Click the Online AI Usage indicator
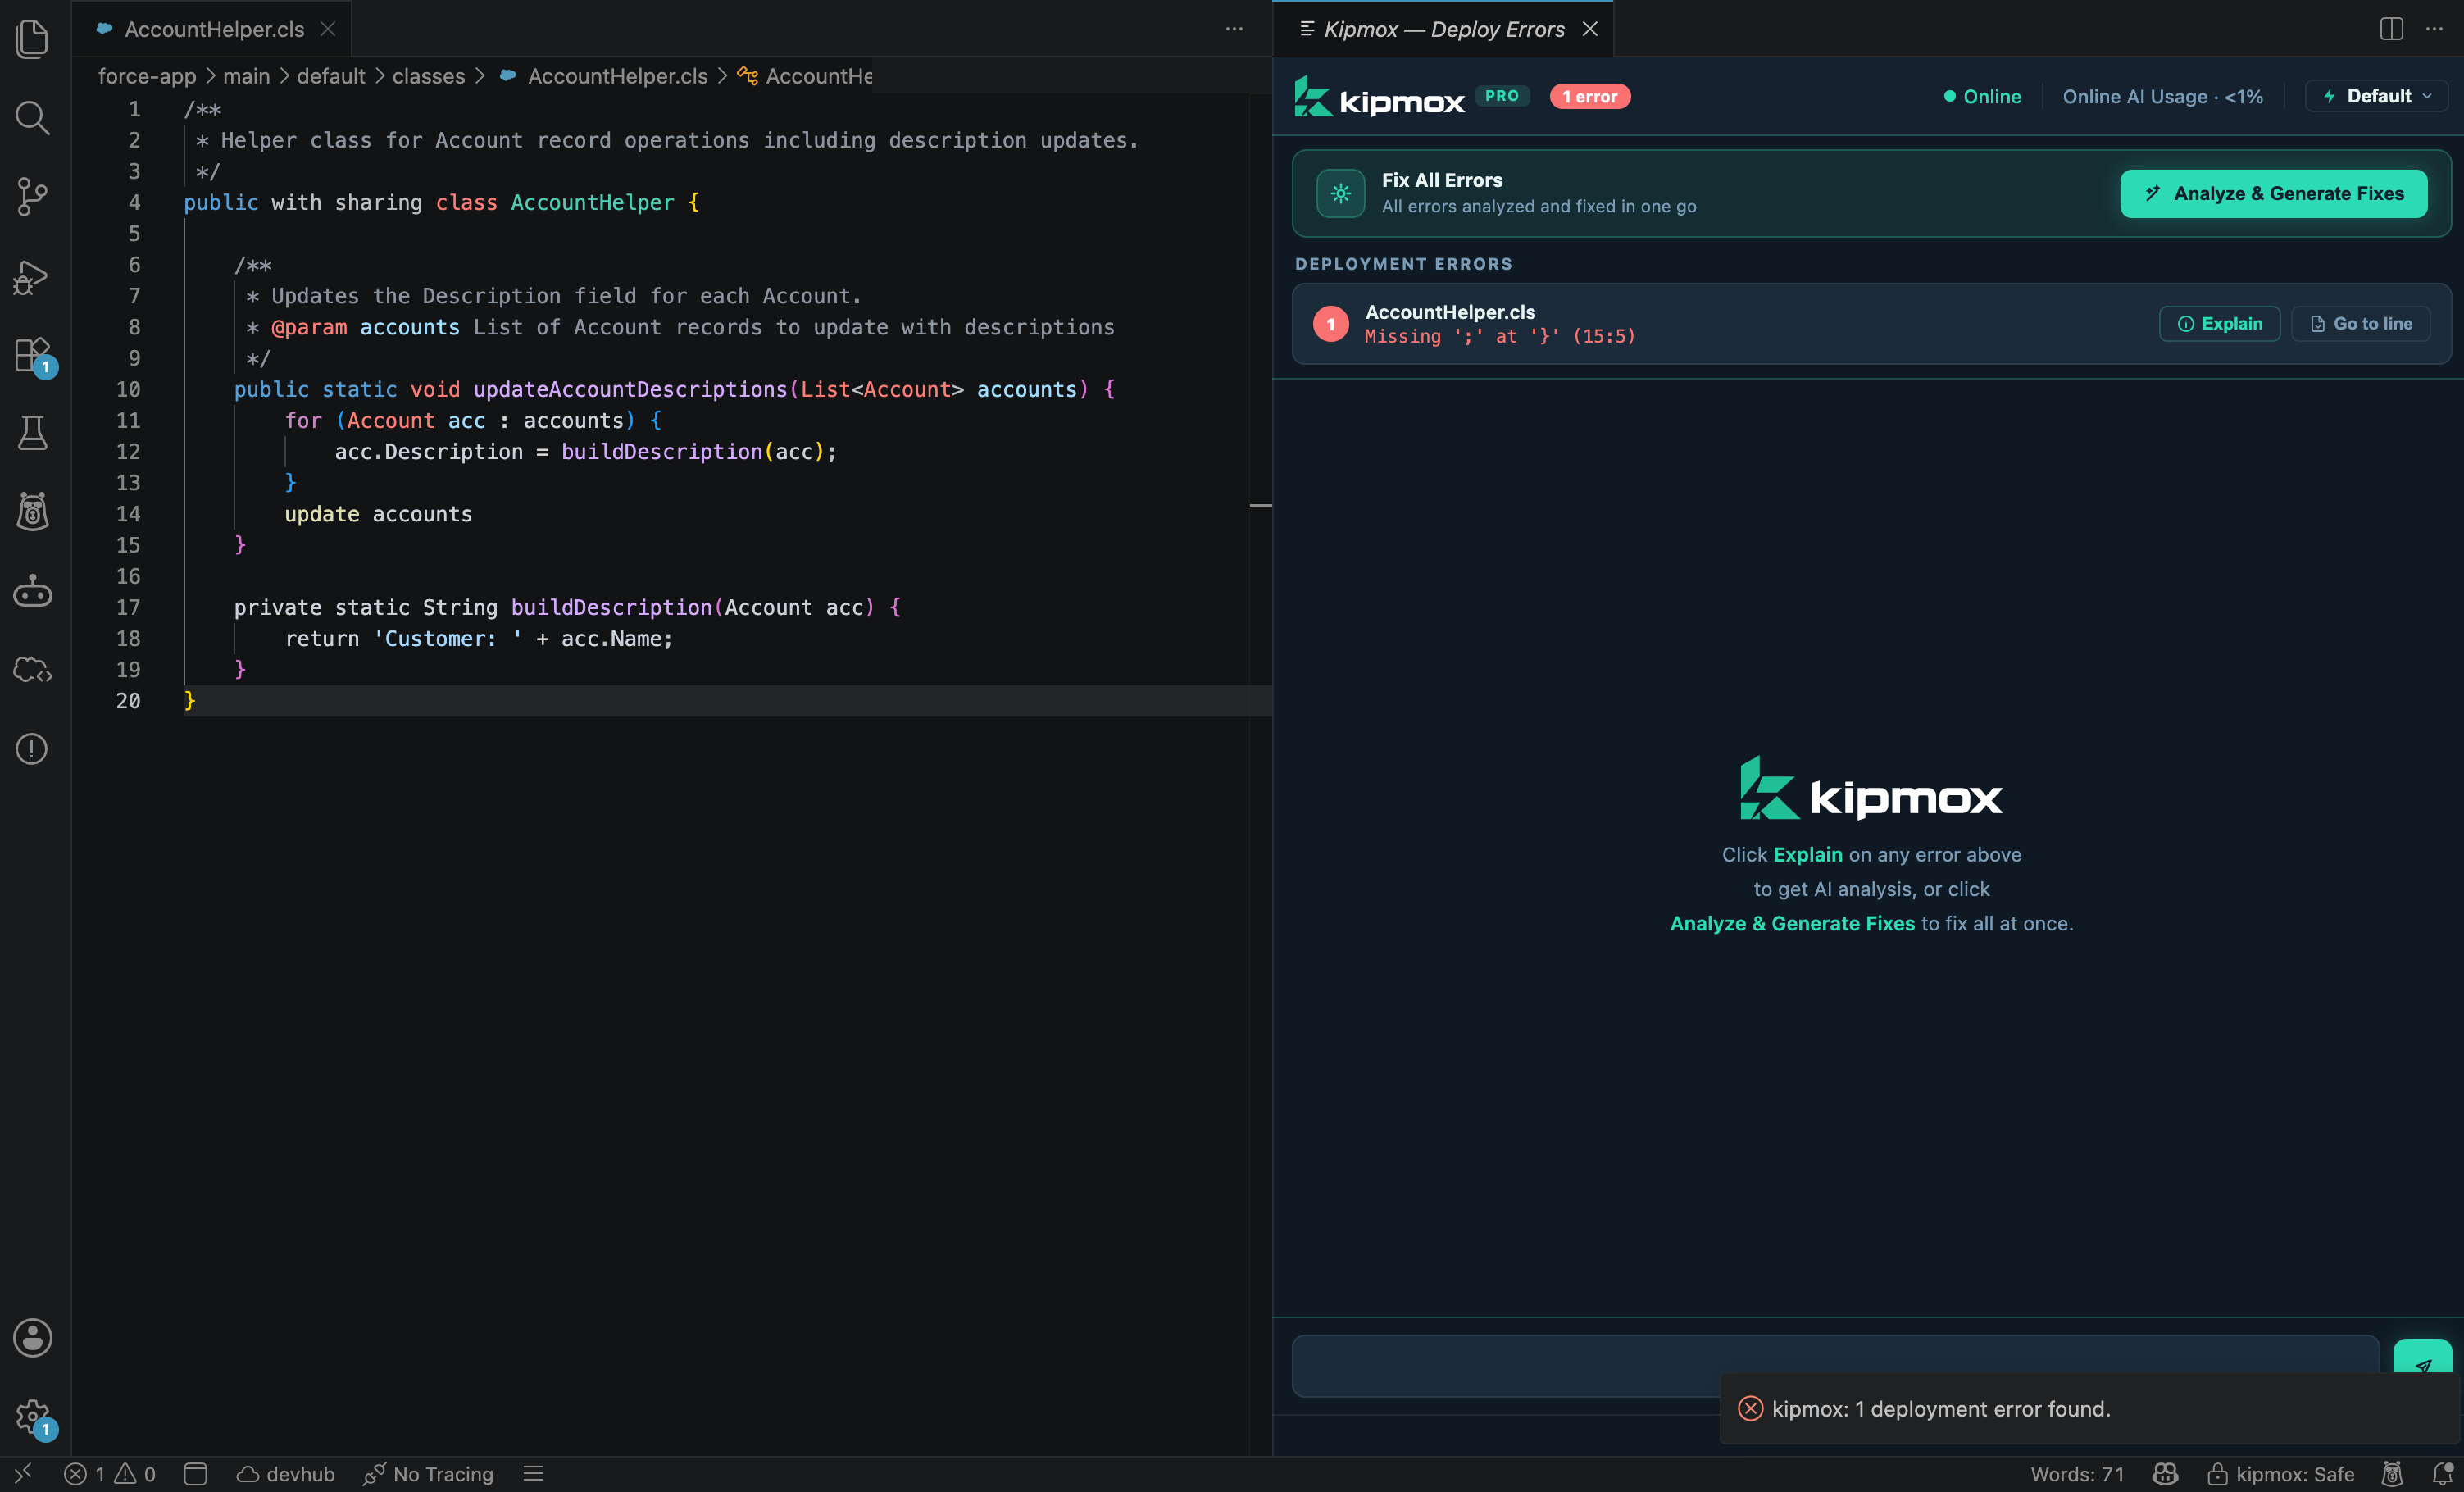The width and height of the screenshot is (2464, 1492). 2163,96
